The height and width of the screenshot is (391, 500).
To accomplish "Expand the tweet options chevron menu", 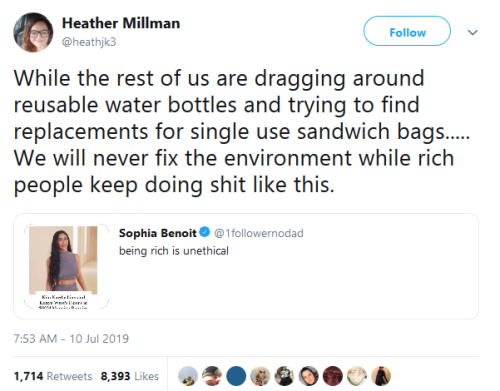I will (473, 32).
